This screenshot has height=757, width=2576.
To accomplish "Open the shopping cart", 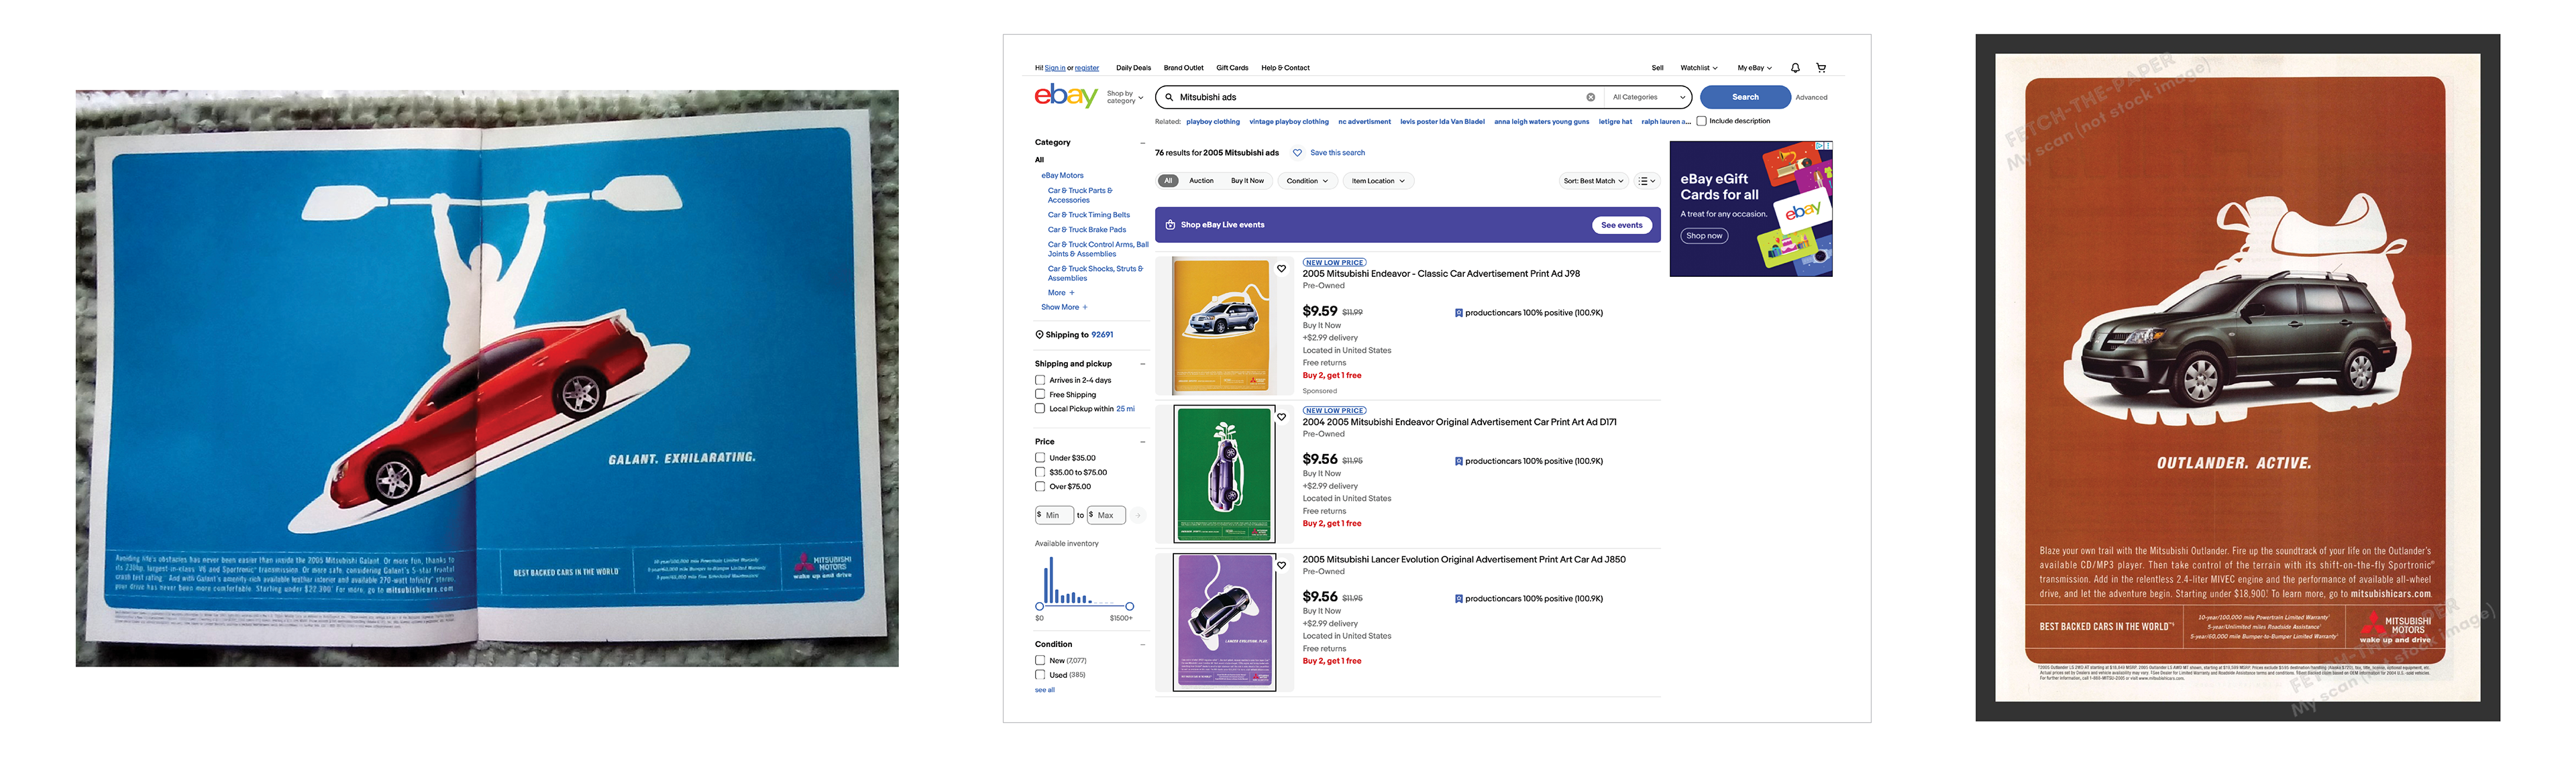I will pyautogui.click(x=1821, y=68).
